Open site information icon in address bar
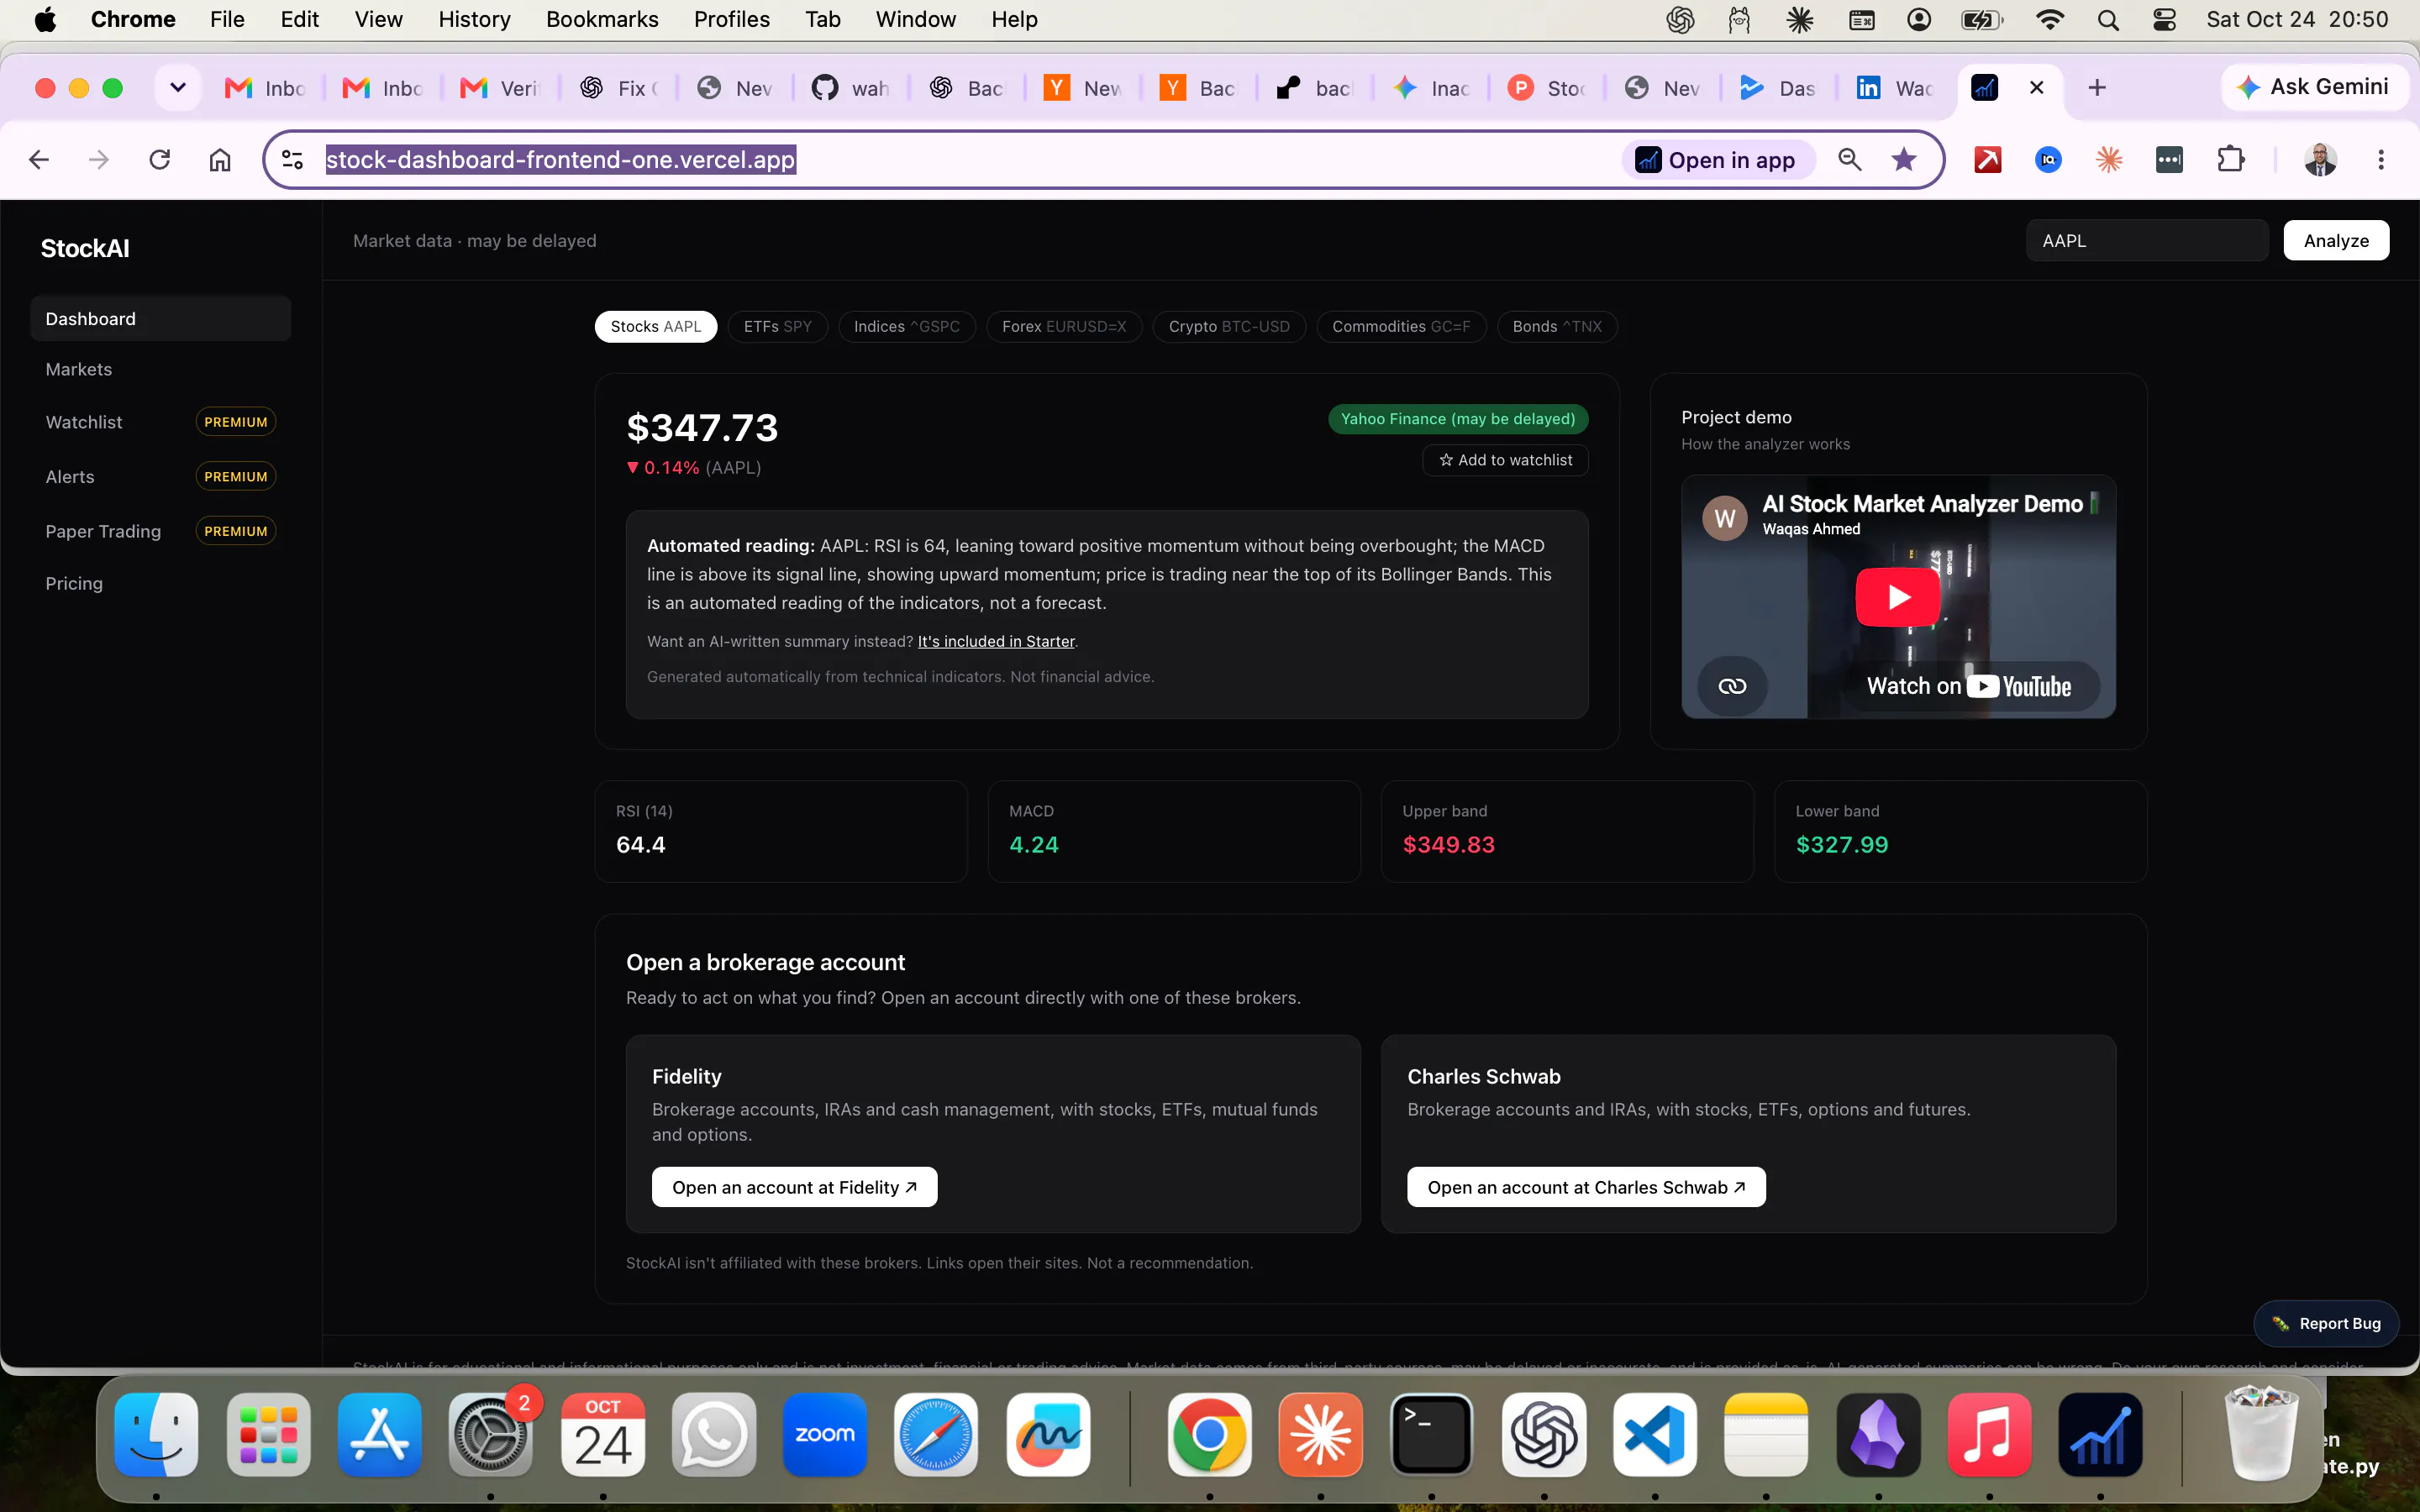 292,159
